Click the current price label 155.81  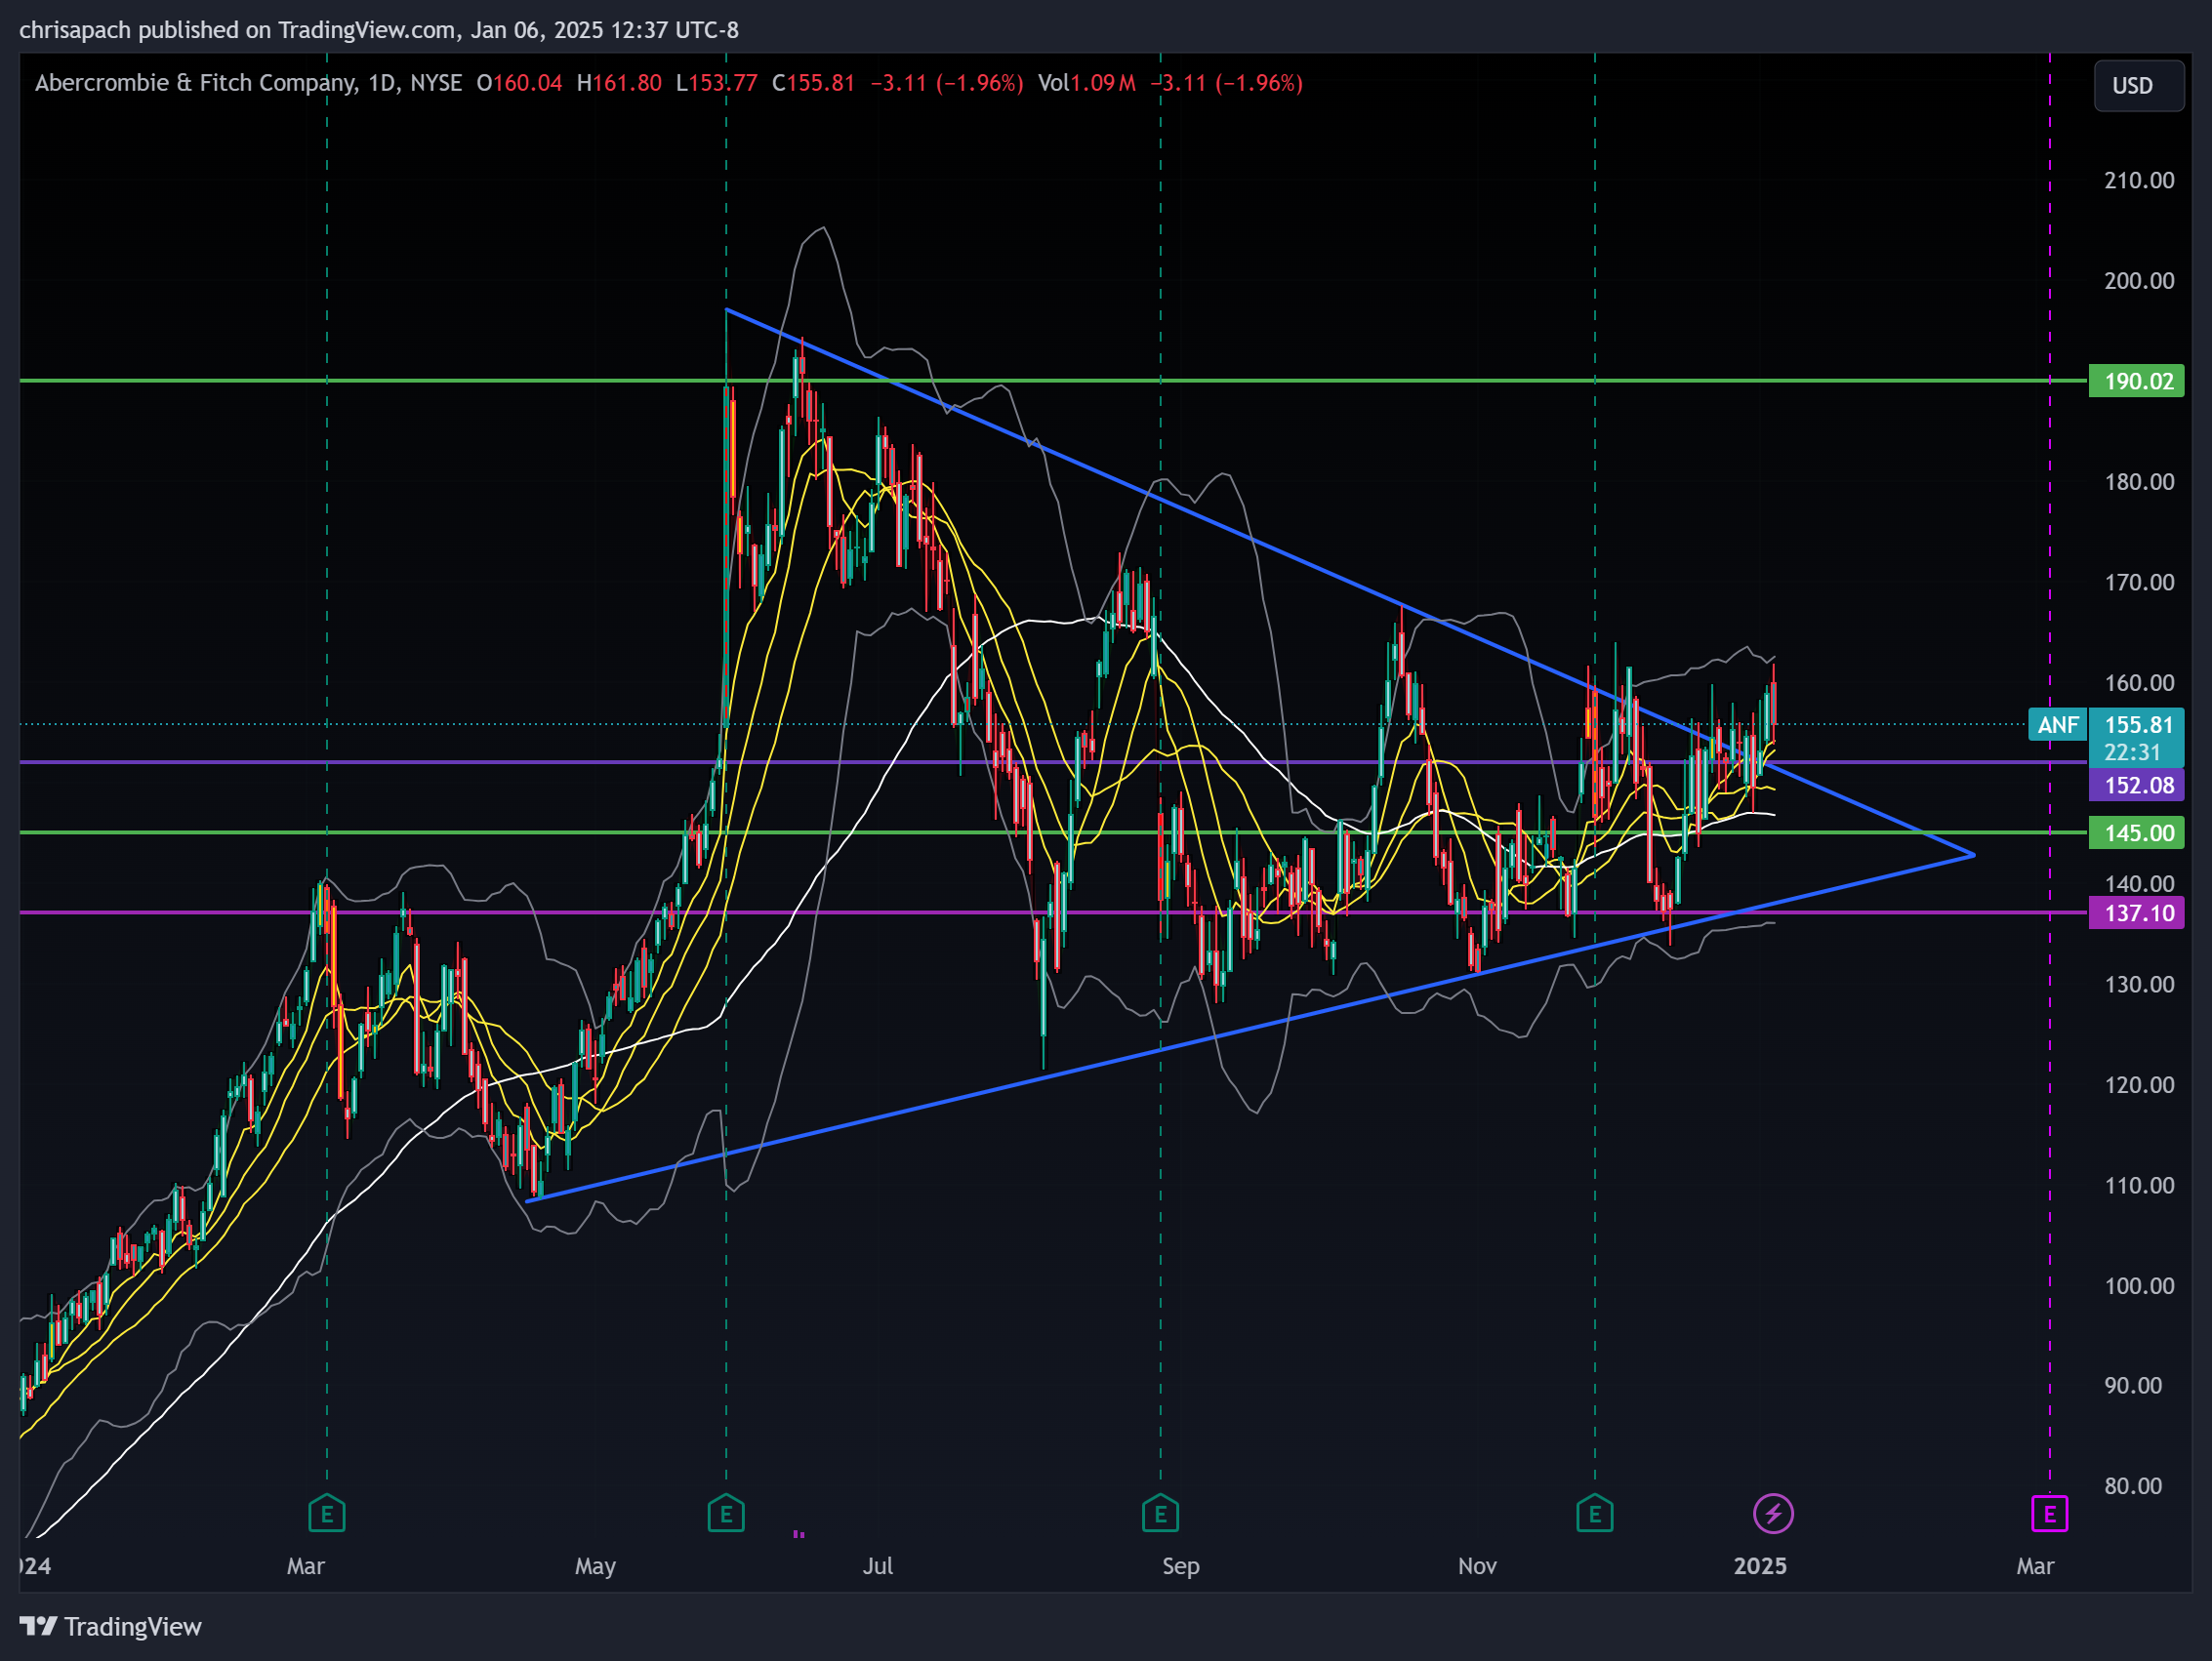click(x=2137, y=724)
